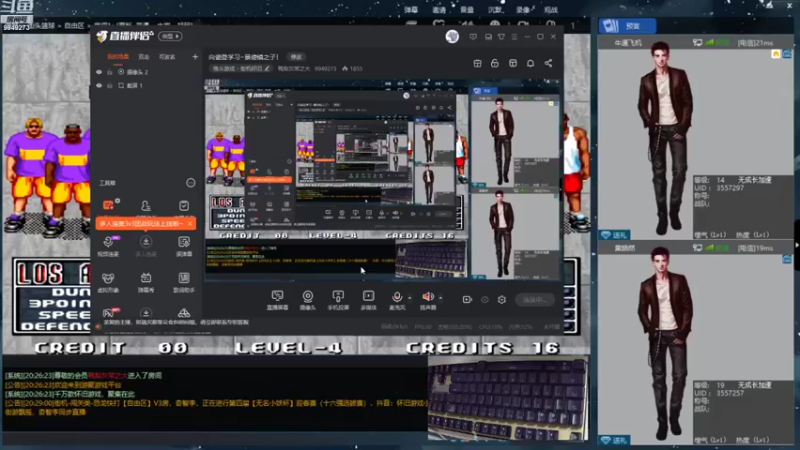Toggle the lock on the 截屏 1 source
The height and width of the screenshot is (450, 800).
[x=110, y=85]
